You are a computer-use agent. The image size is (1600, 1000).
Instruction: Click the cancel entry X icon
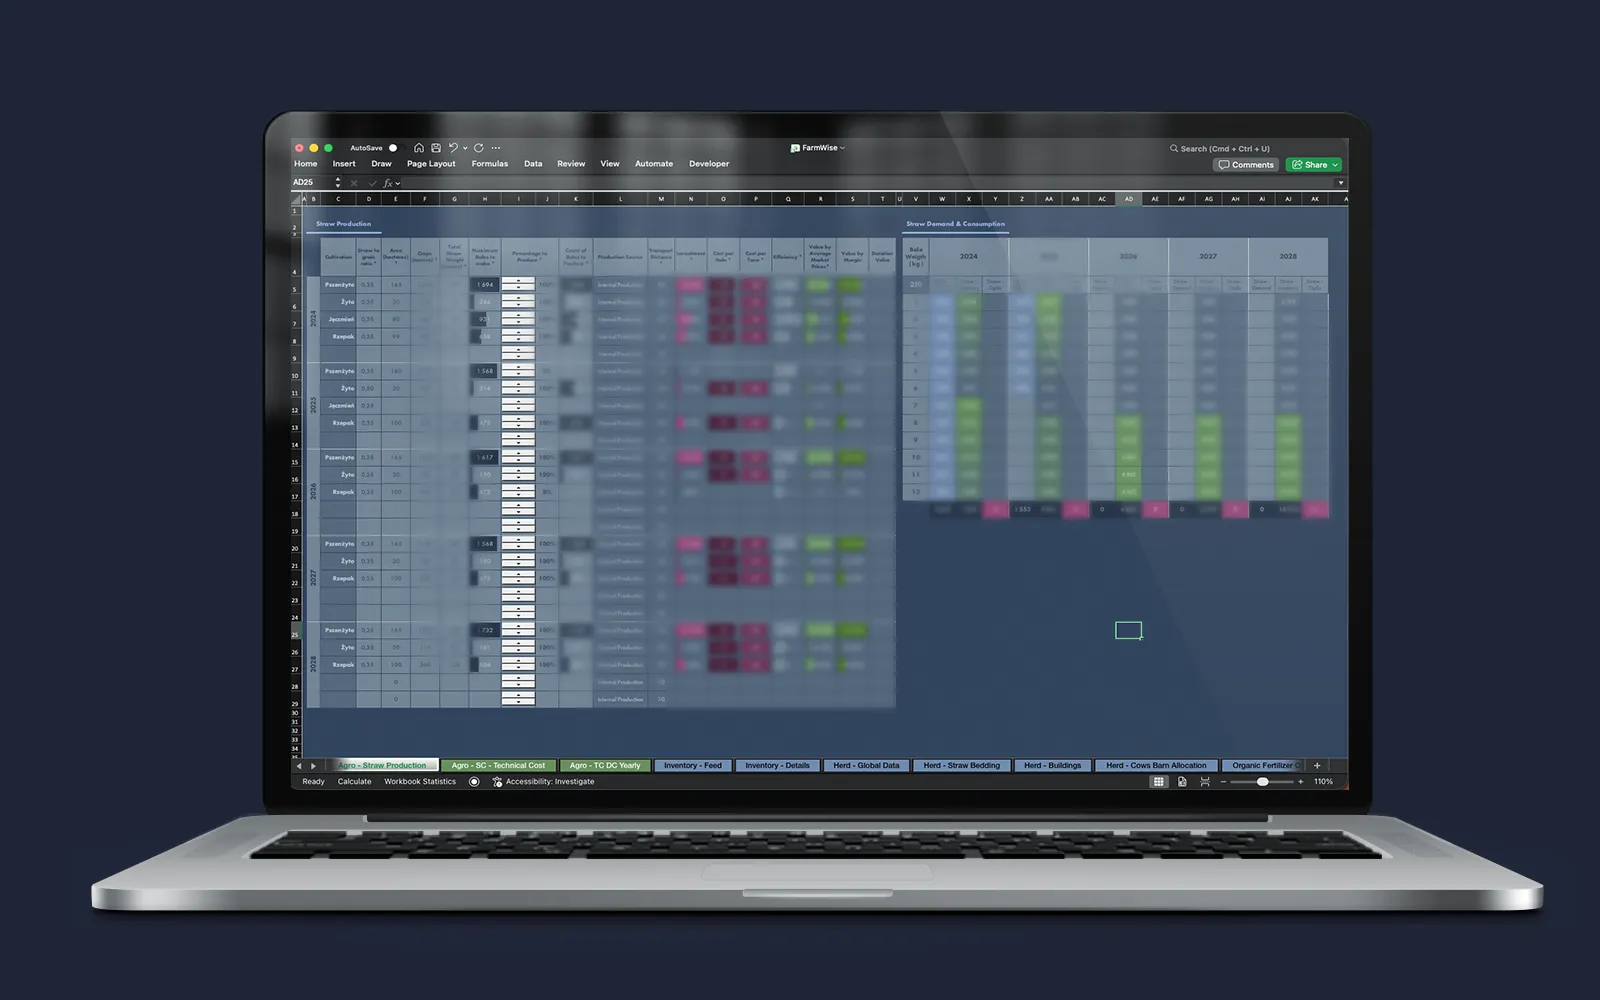pos(354,183)
